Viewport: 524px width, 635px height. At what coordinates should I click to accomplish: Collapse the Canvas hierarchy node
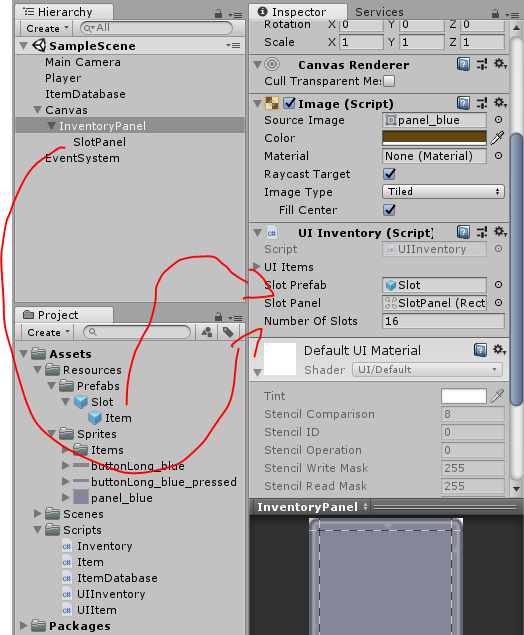[38, 110]
